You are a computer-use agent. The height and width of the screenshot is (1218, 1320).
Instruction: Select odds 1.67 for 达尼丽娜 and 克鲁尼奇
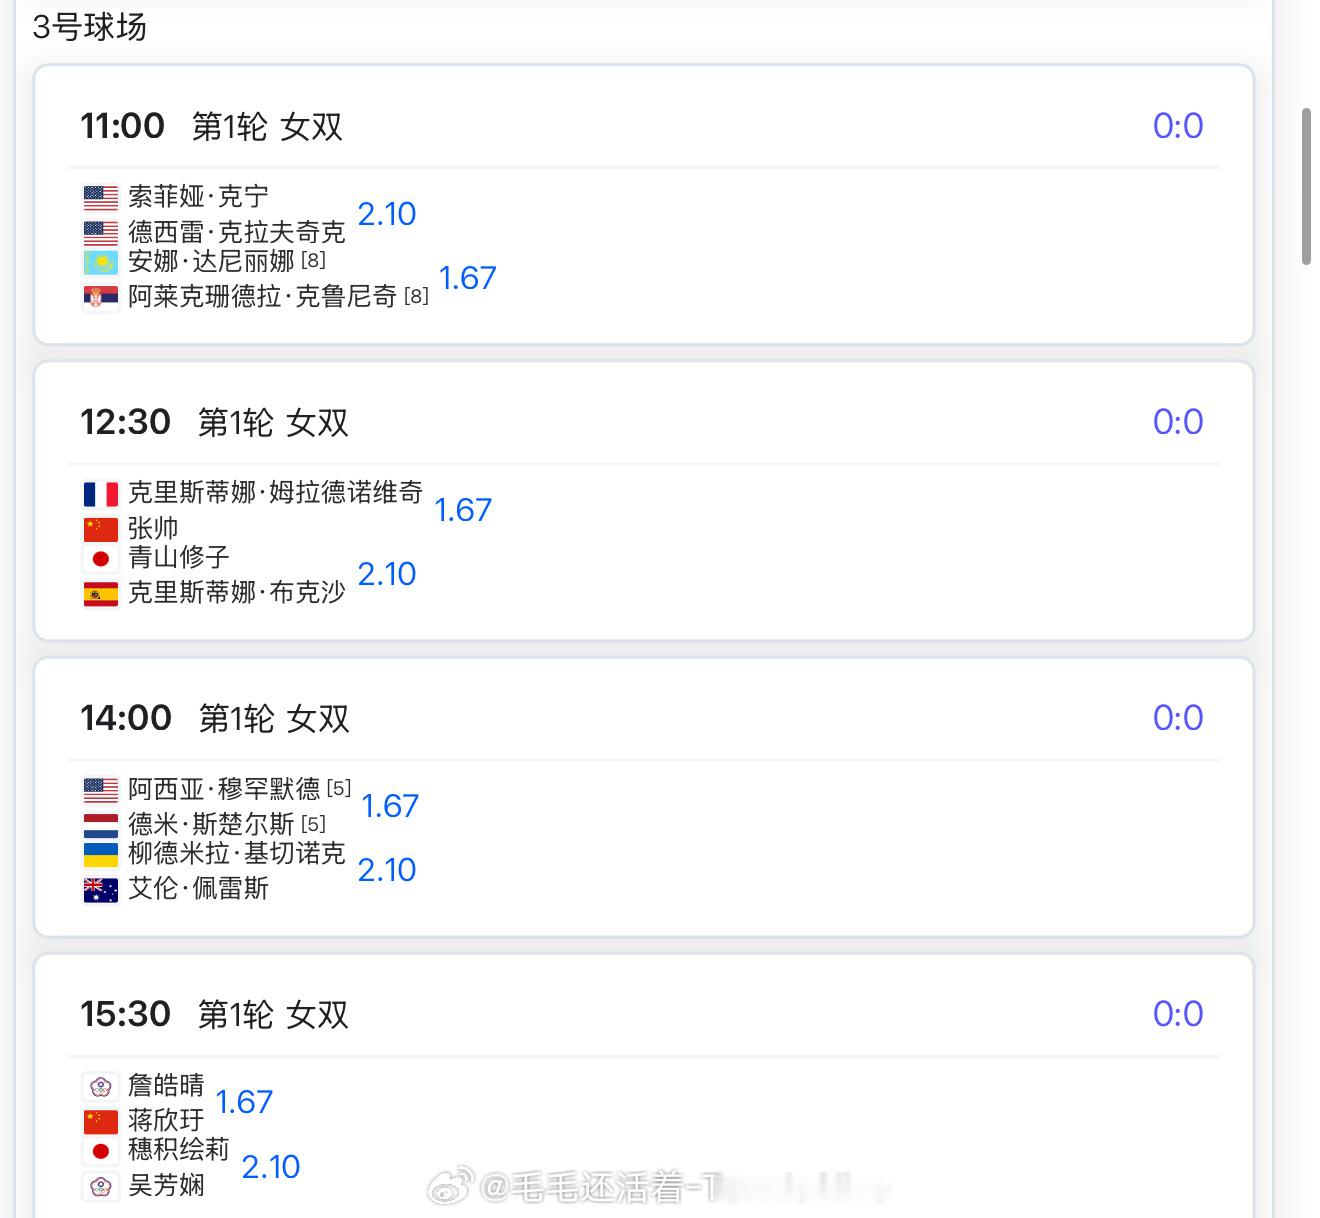[467, 278]
